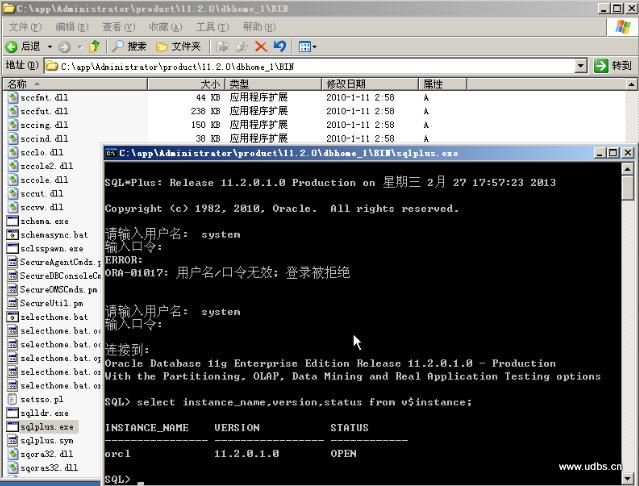Click the address bar path field
Screen dimensions: 639x486
(310, 66)
